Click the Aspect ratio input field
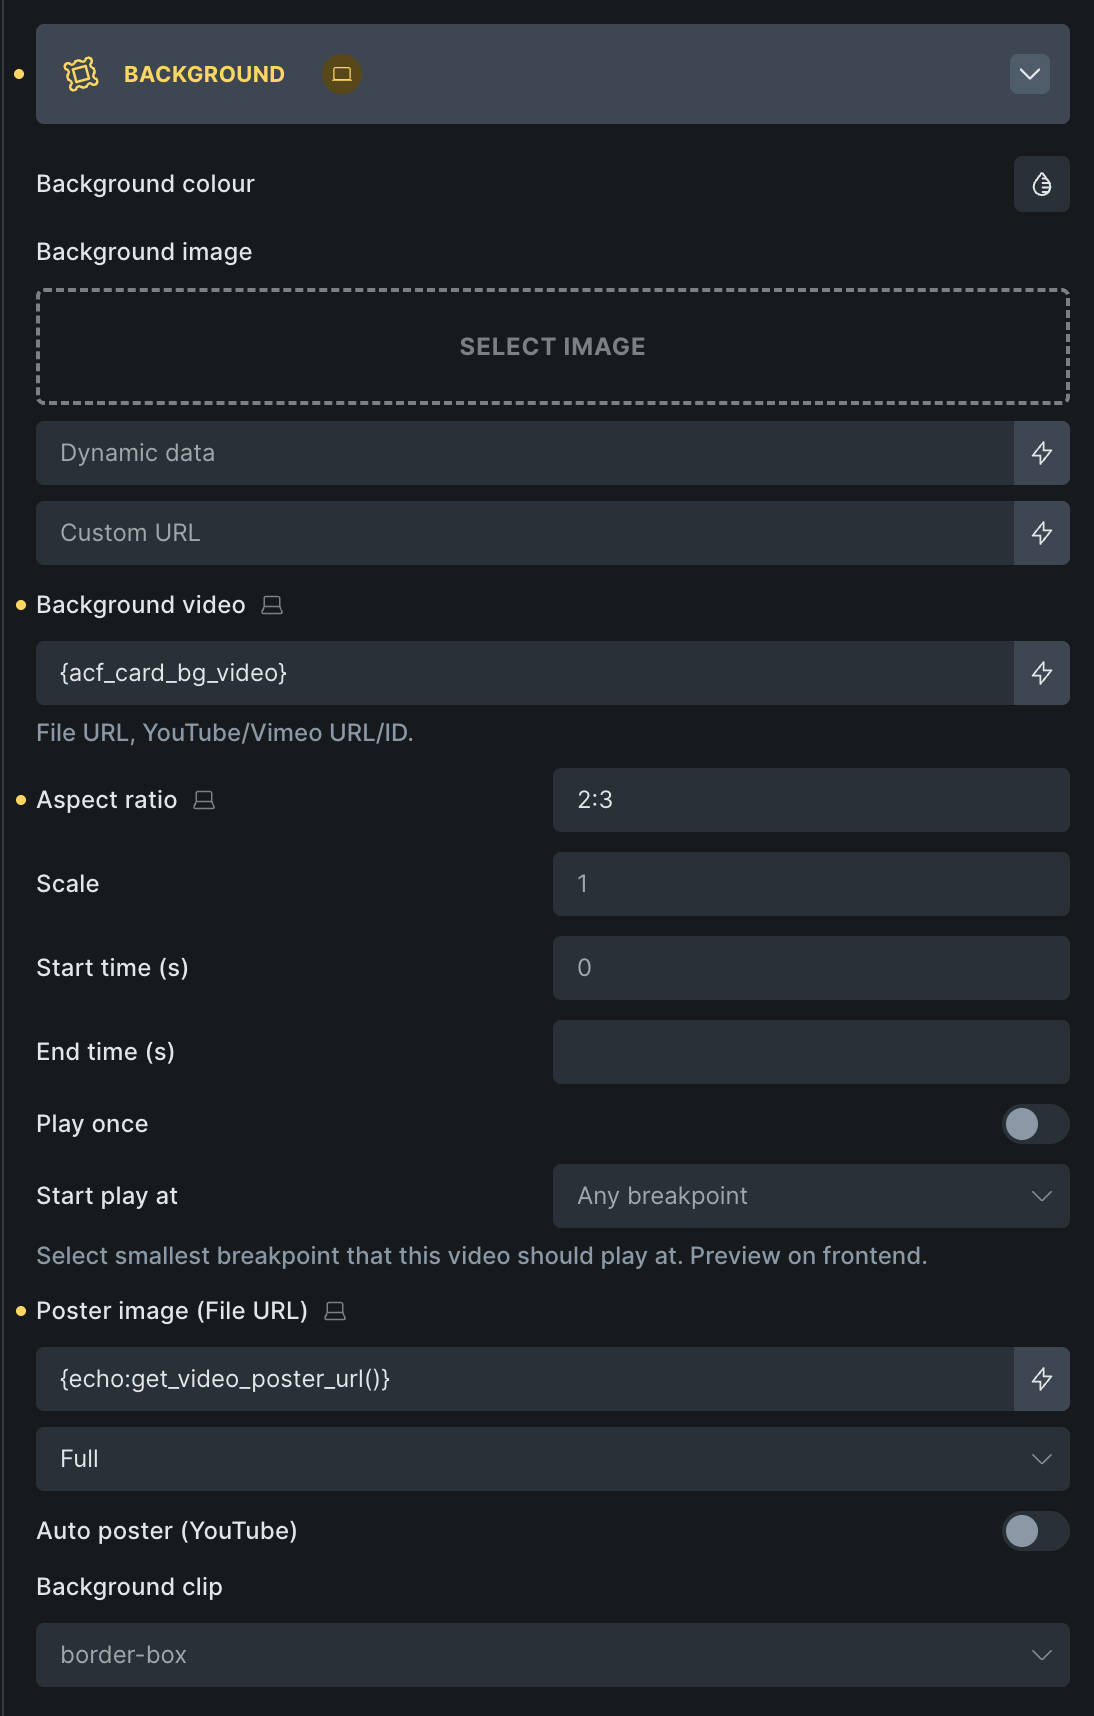Screen dimensions: 1094x1716 point(810,800)
